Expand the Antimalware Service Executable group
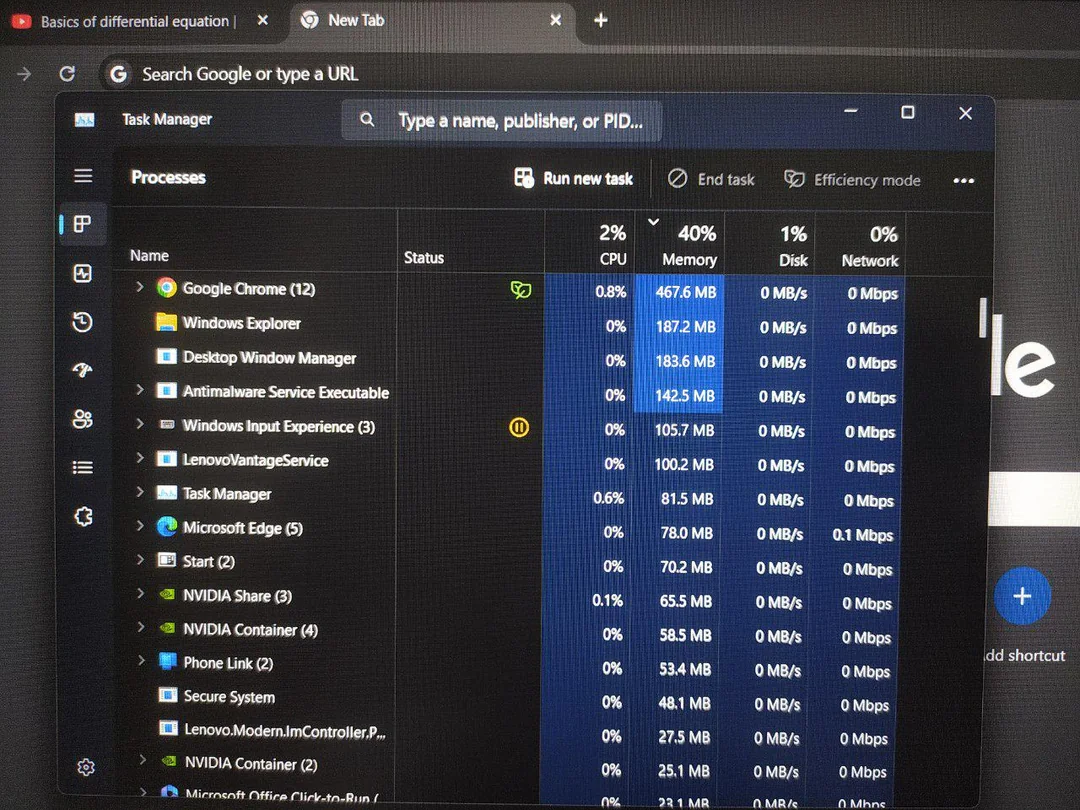The image size is (1080, 810). tap(140, 390)
